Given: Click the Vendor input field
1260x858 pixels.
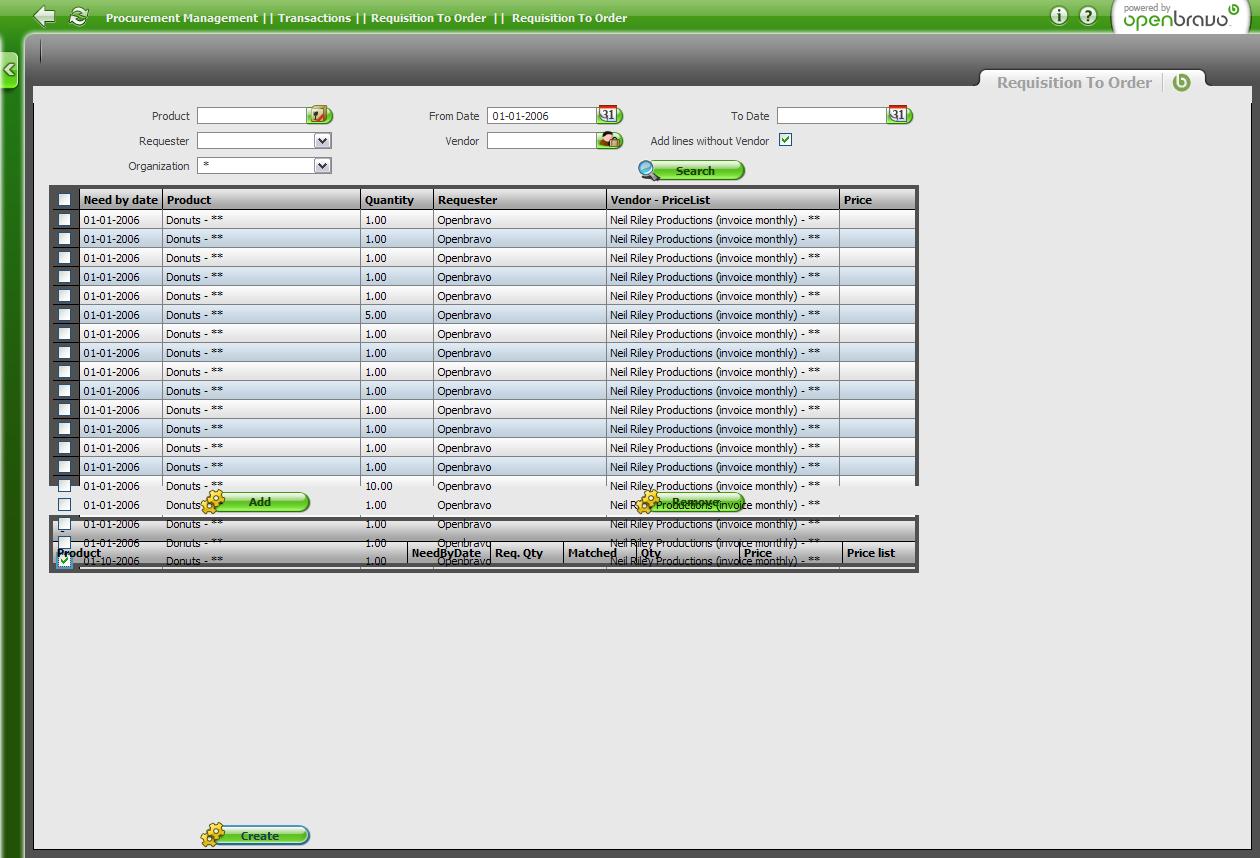Looking at the screenshot, I should pos(542,141).
